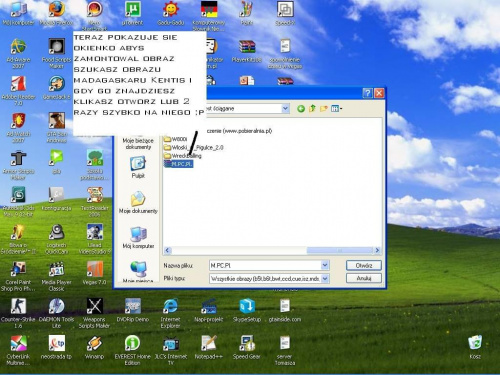Select the Wrecking folder in file list
The width and height of the screenshot is (500, 375).
point(183,156)
